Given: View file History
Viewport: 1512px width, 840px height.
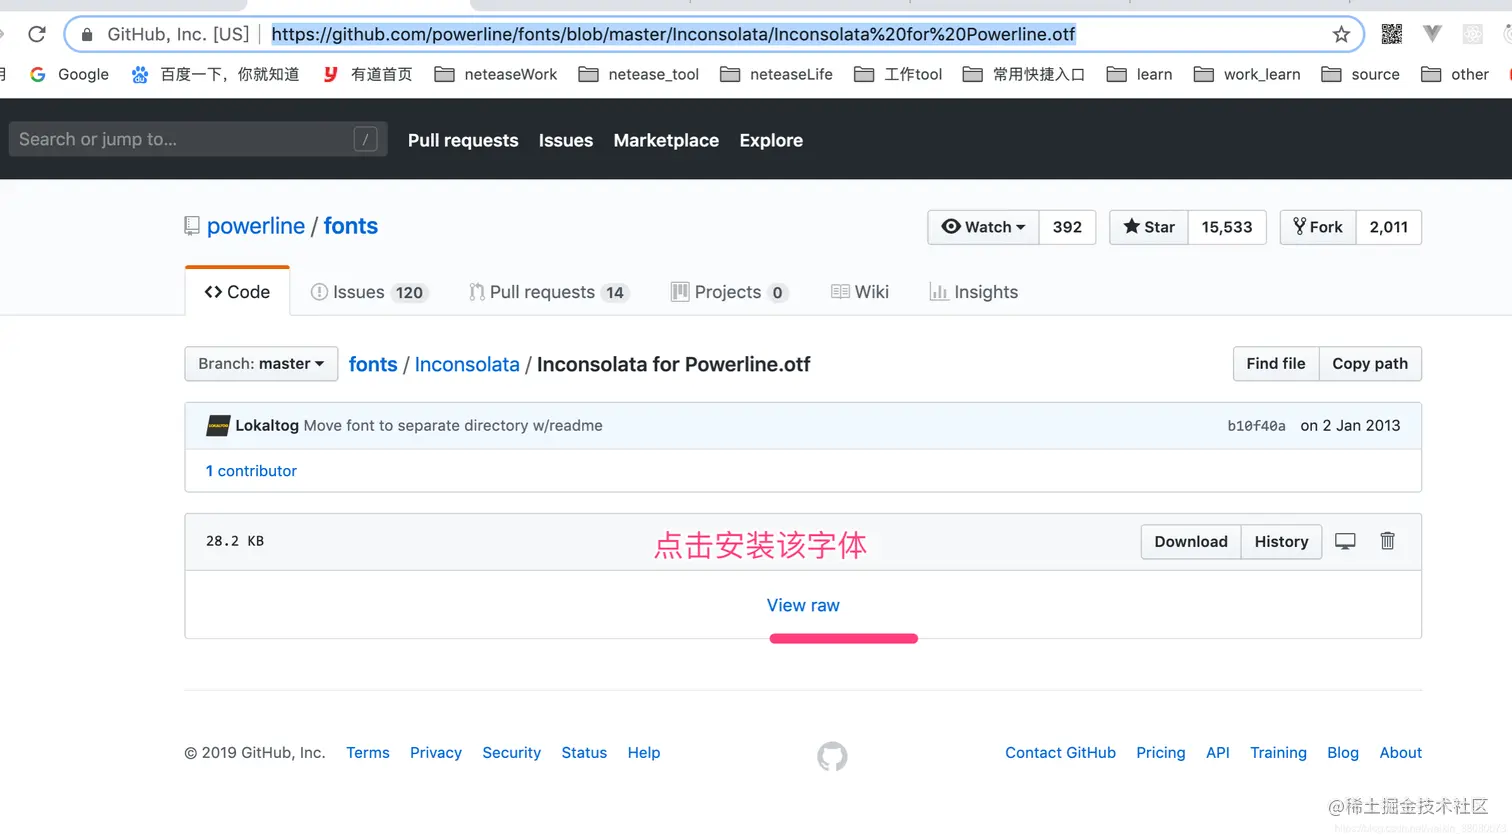Looking at the screenshot, I should pos(1281,542).
